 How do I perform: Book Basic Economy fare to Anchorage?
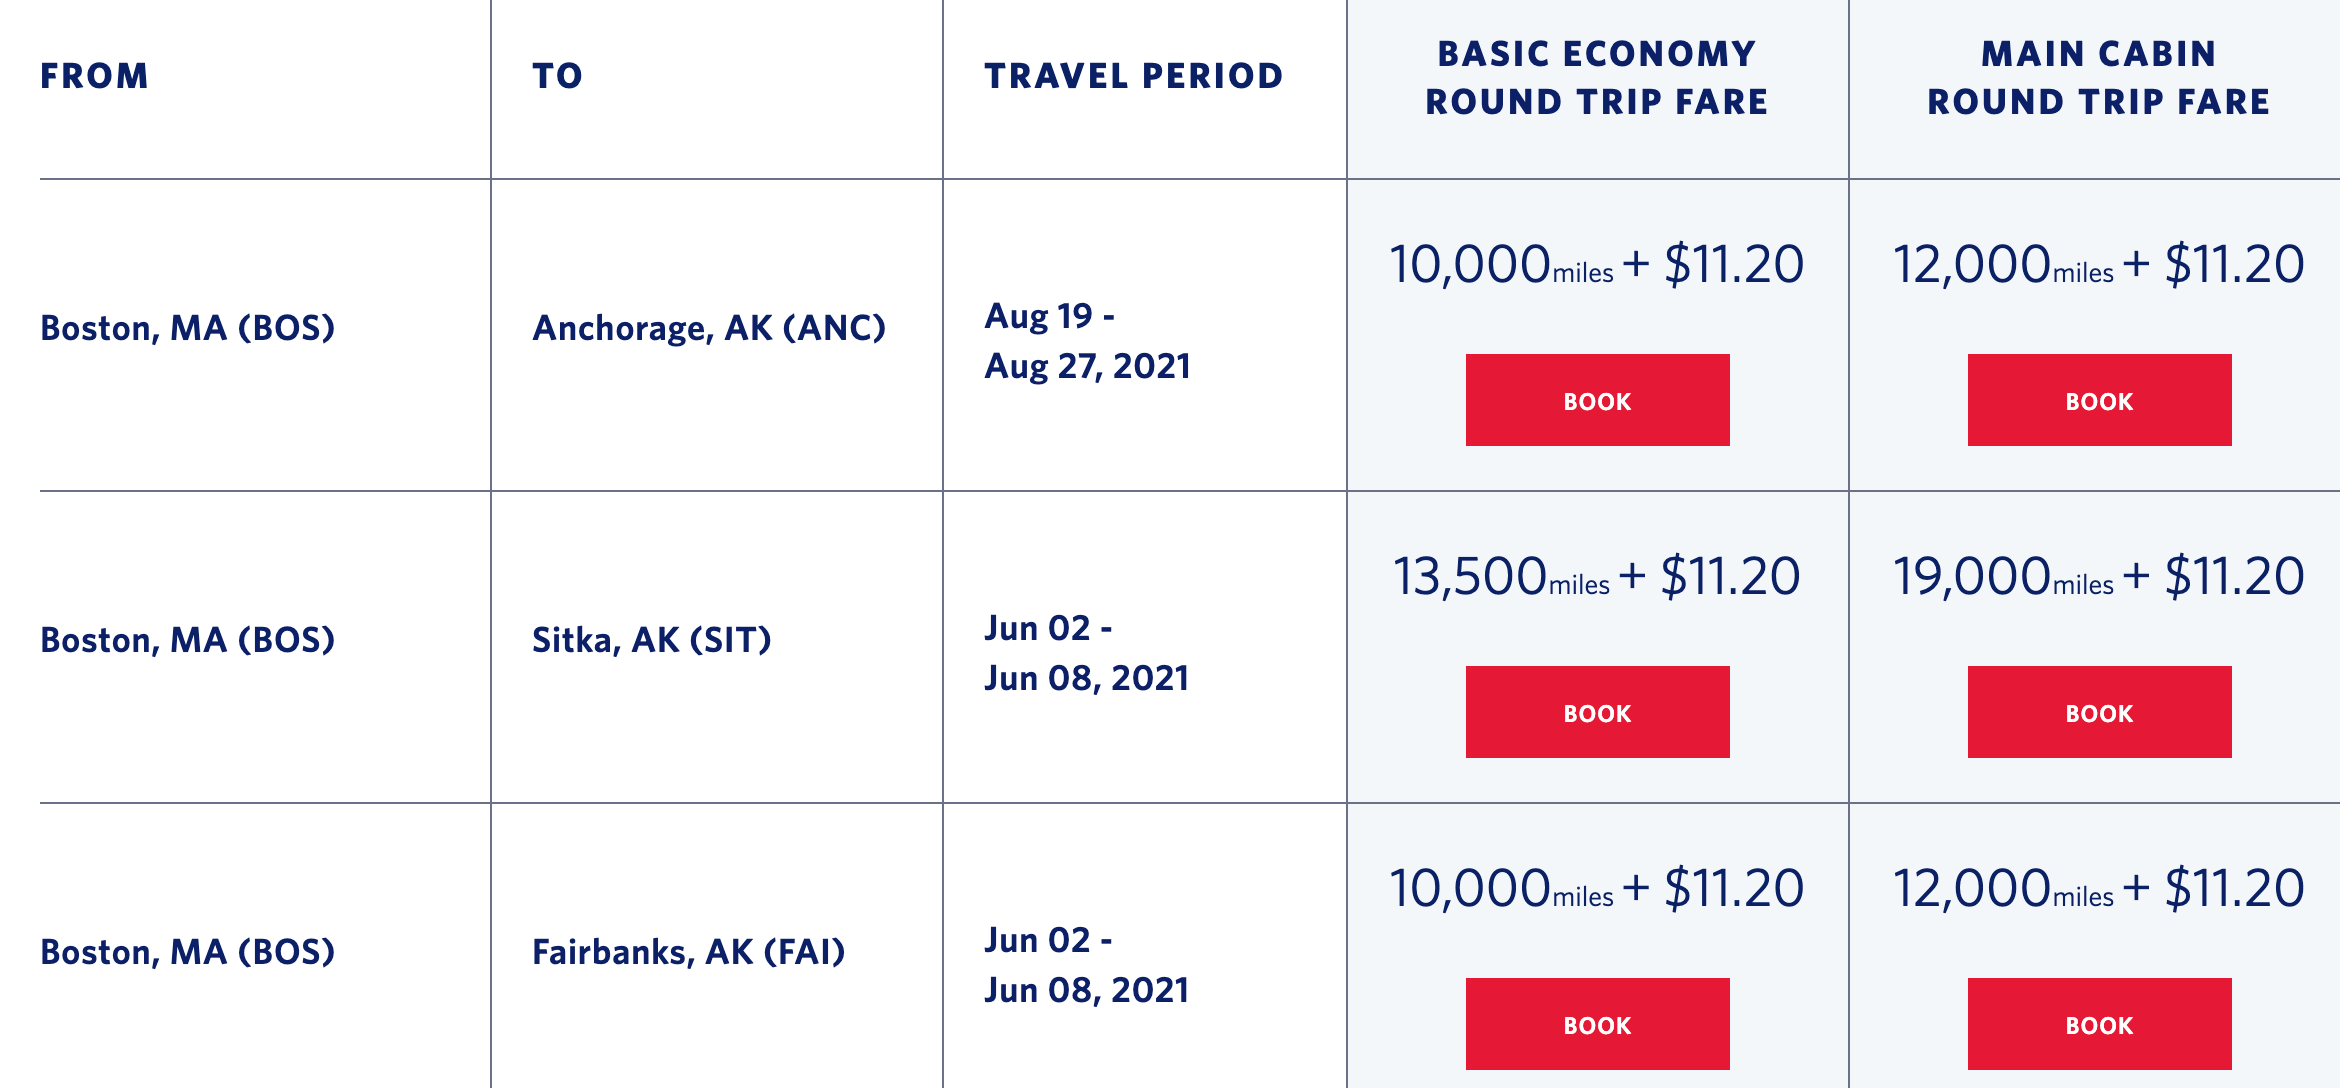[1597, 400]
